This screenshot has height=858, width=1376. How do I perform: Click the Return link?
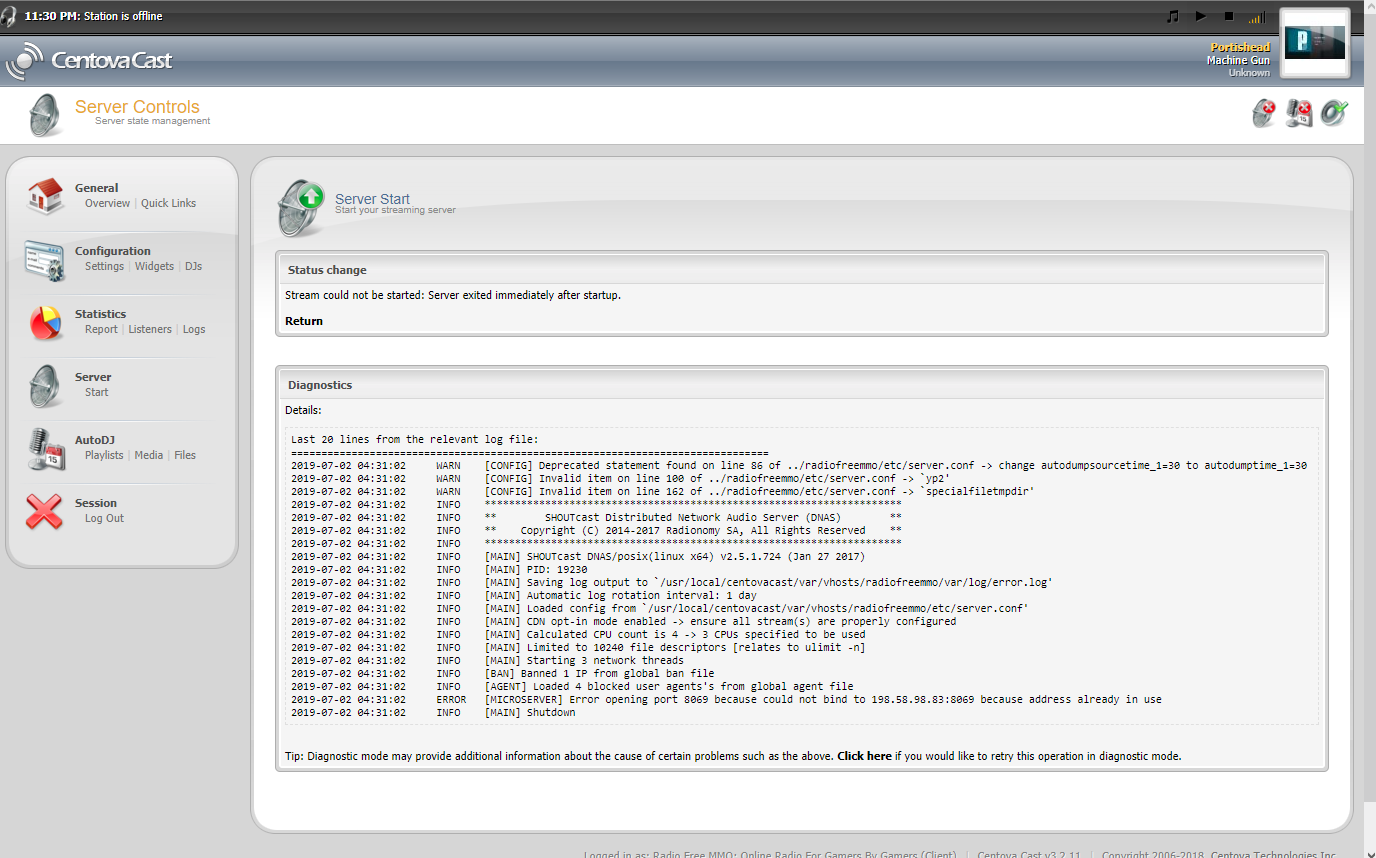coord(304,321)
